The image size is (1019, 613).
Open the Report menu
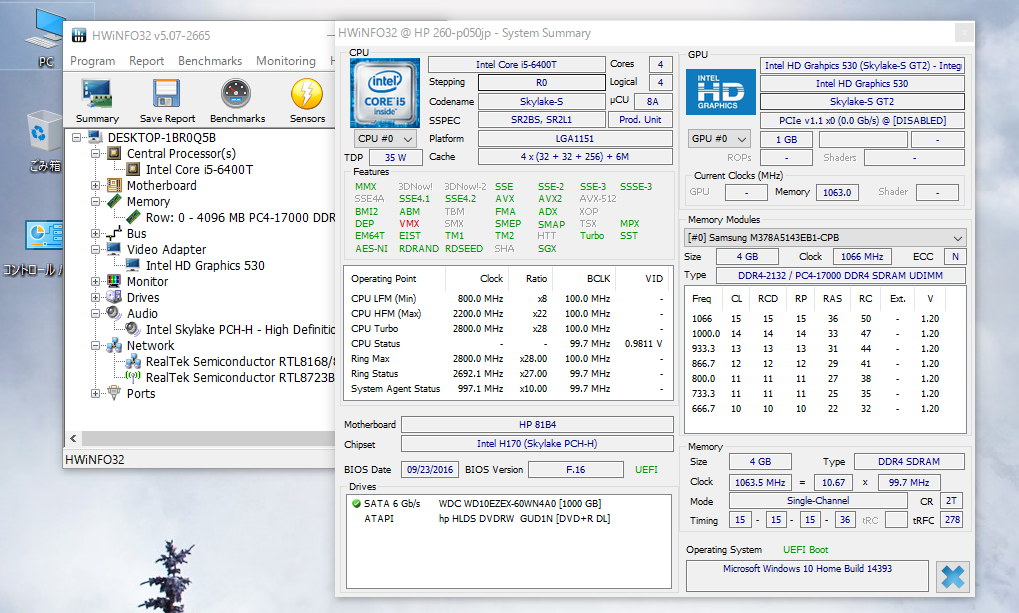click(x=146, y=60)
